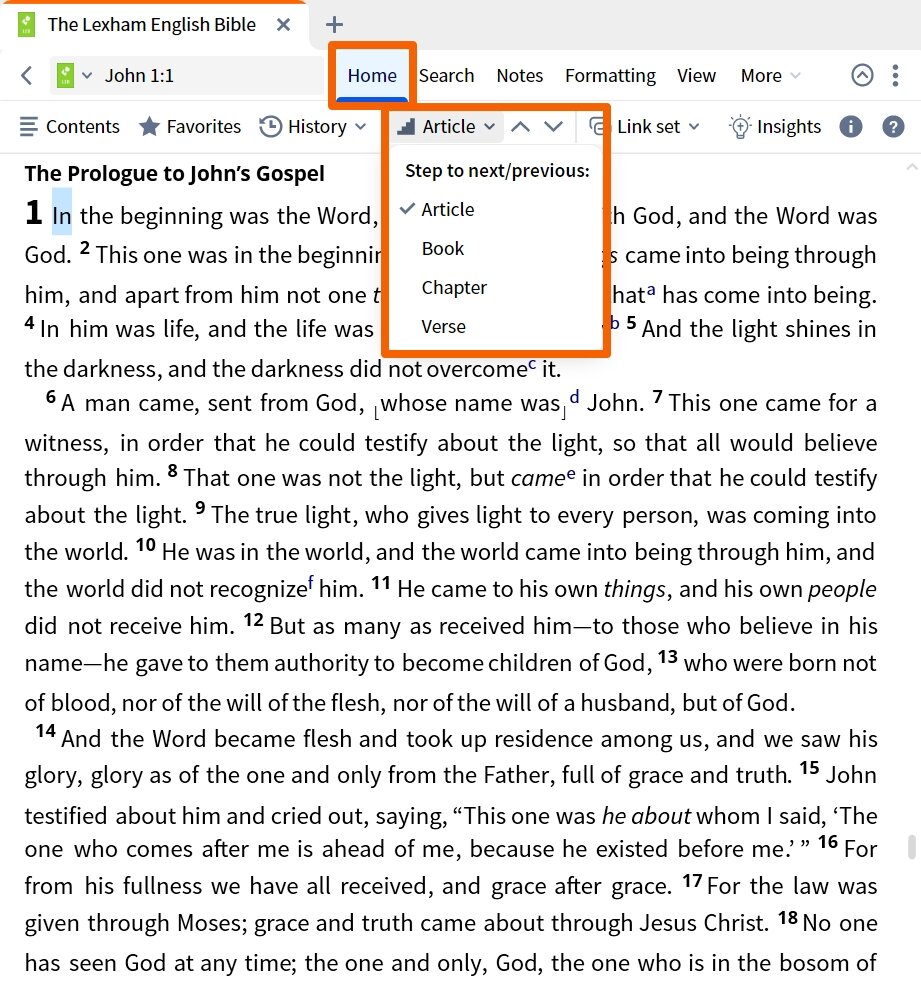Click footnote a after 'that'
Image resolution: width=921 pixels, height=985 pixels.
[651, 290]
